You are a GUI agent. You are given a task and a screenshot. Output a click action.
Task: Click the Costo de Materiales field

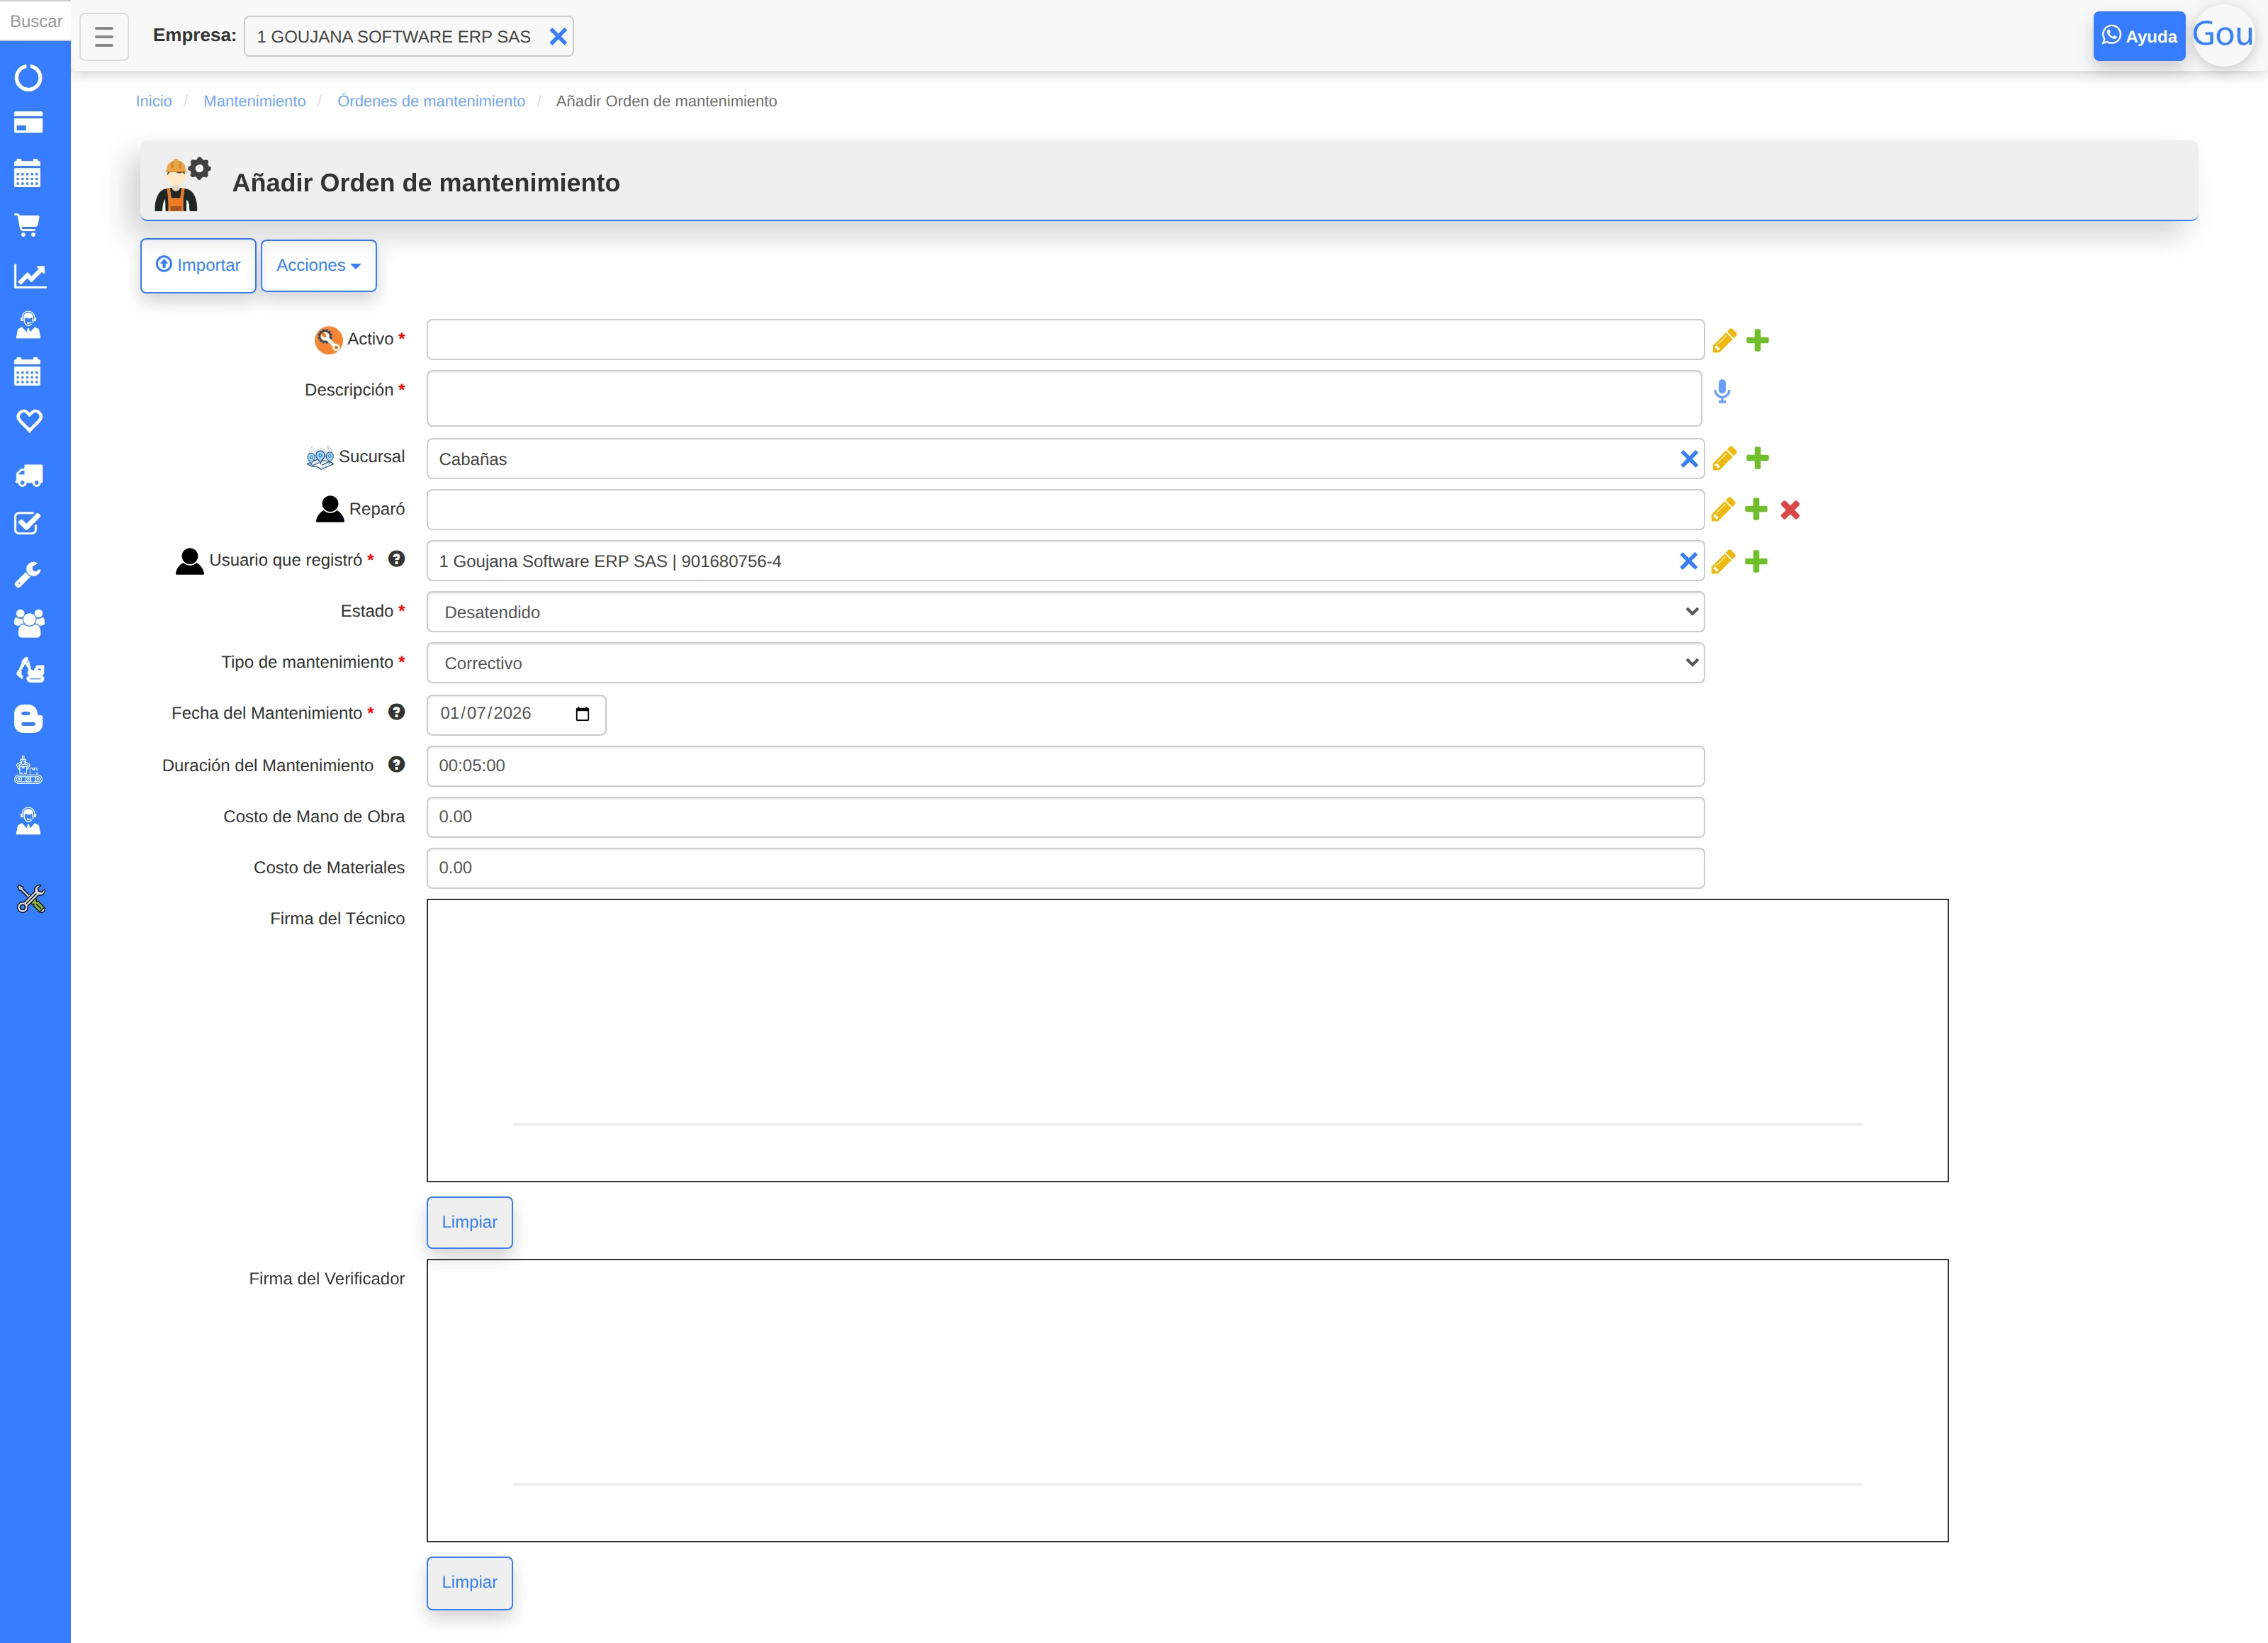[x=1065, y=868]
